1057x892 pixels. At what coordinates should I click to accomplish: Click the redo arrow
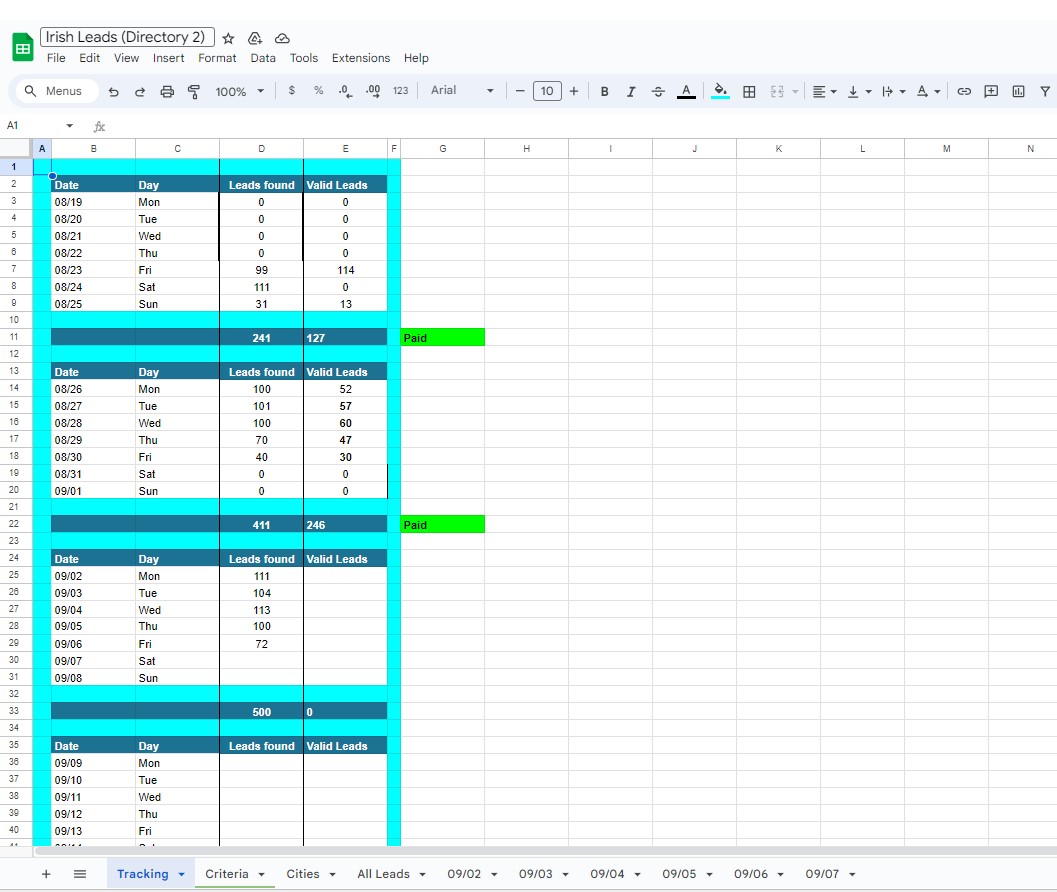(x=140, y=92)
